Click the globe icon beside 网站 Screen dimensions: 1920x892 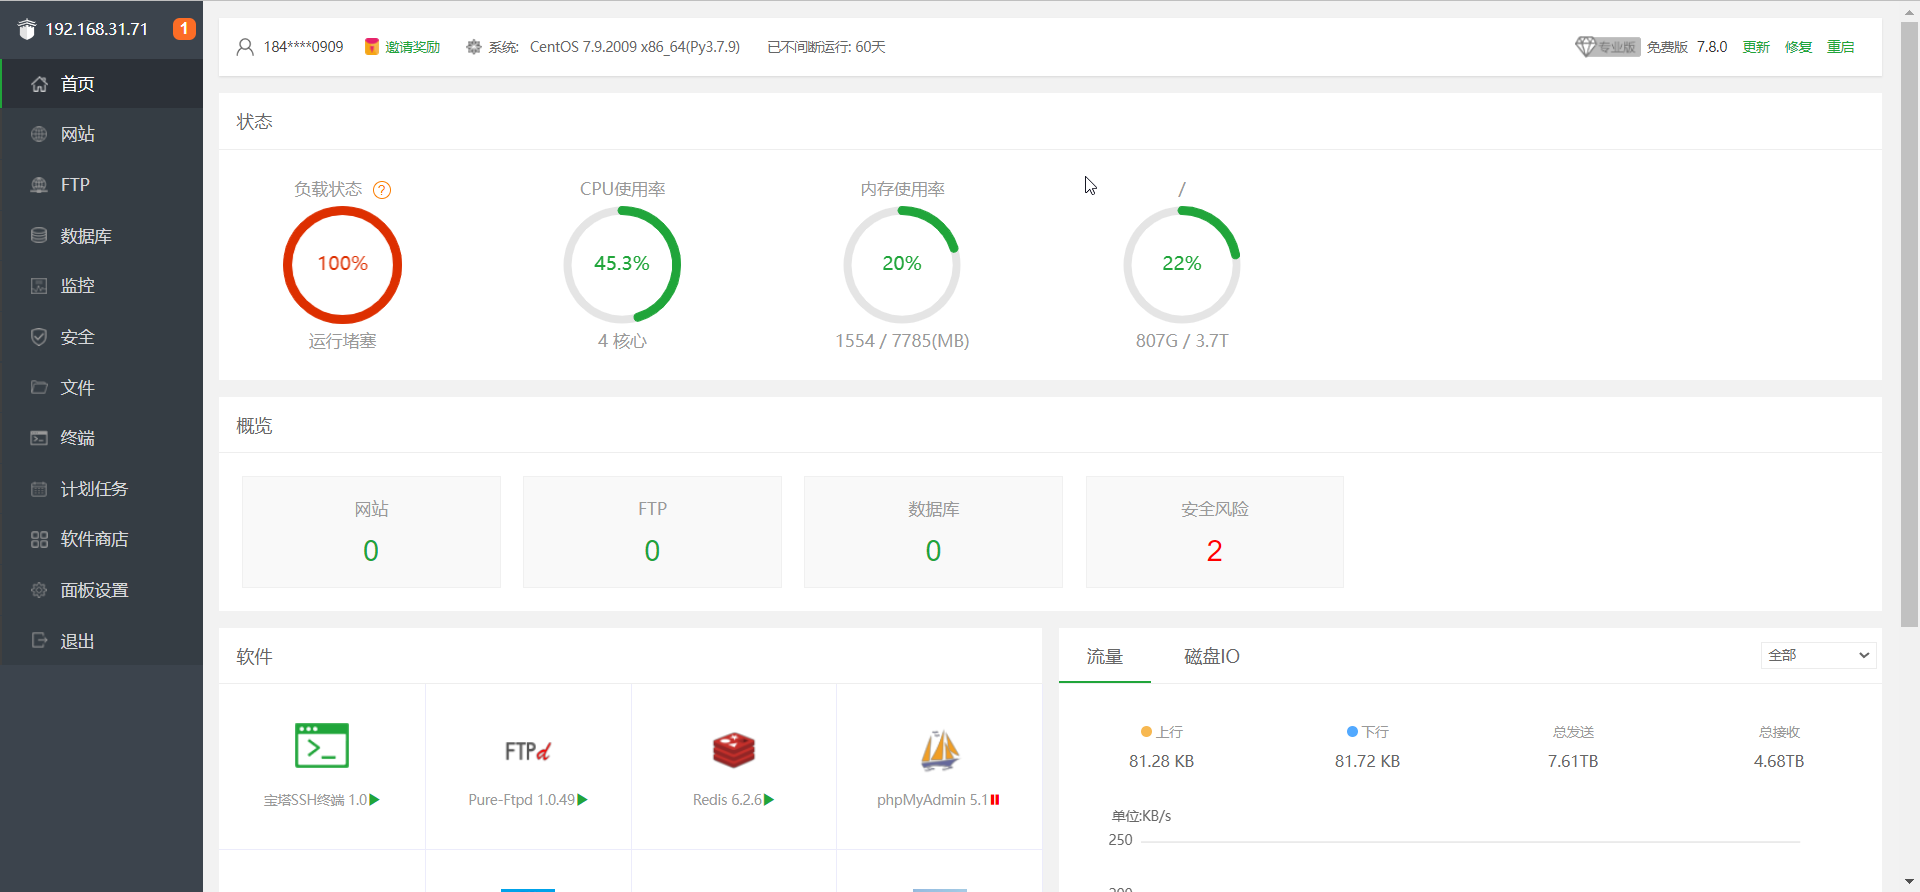39,134
